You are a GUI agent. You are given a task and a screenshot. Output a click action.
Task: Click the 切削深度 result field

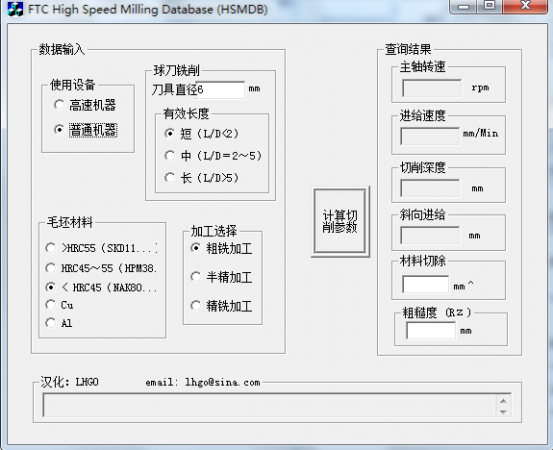pos(430,188)
